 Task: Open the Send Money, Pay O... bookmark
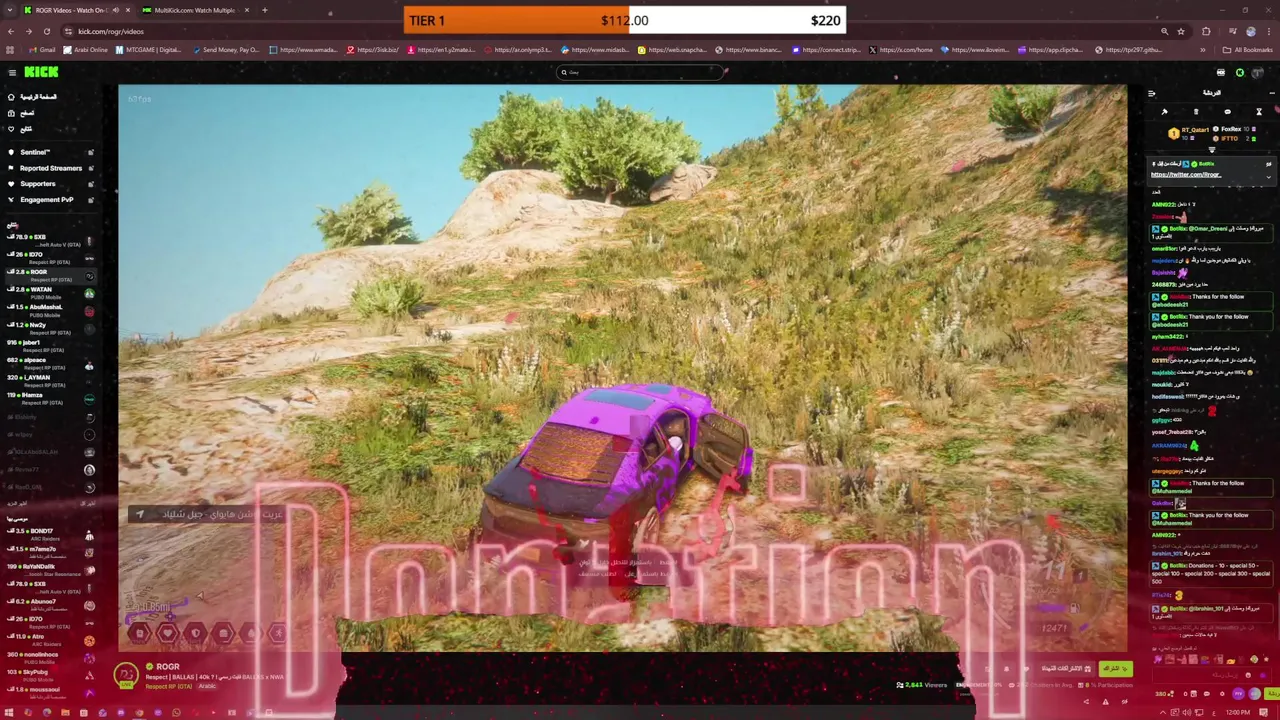pyautogui.click(x=226, y=50)
